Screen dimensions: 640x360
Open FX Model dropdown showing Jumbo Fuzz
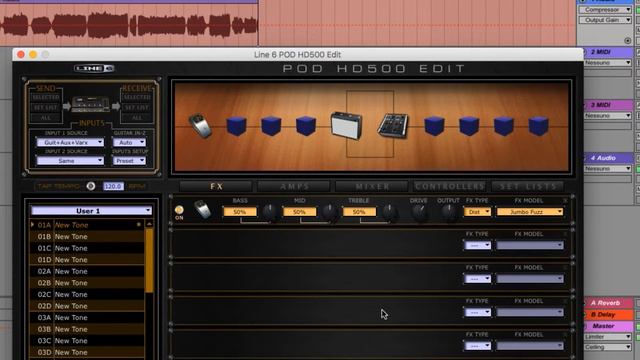click(x=530, y=212)
